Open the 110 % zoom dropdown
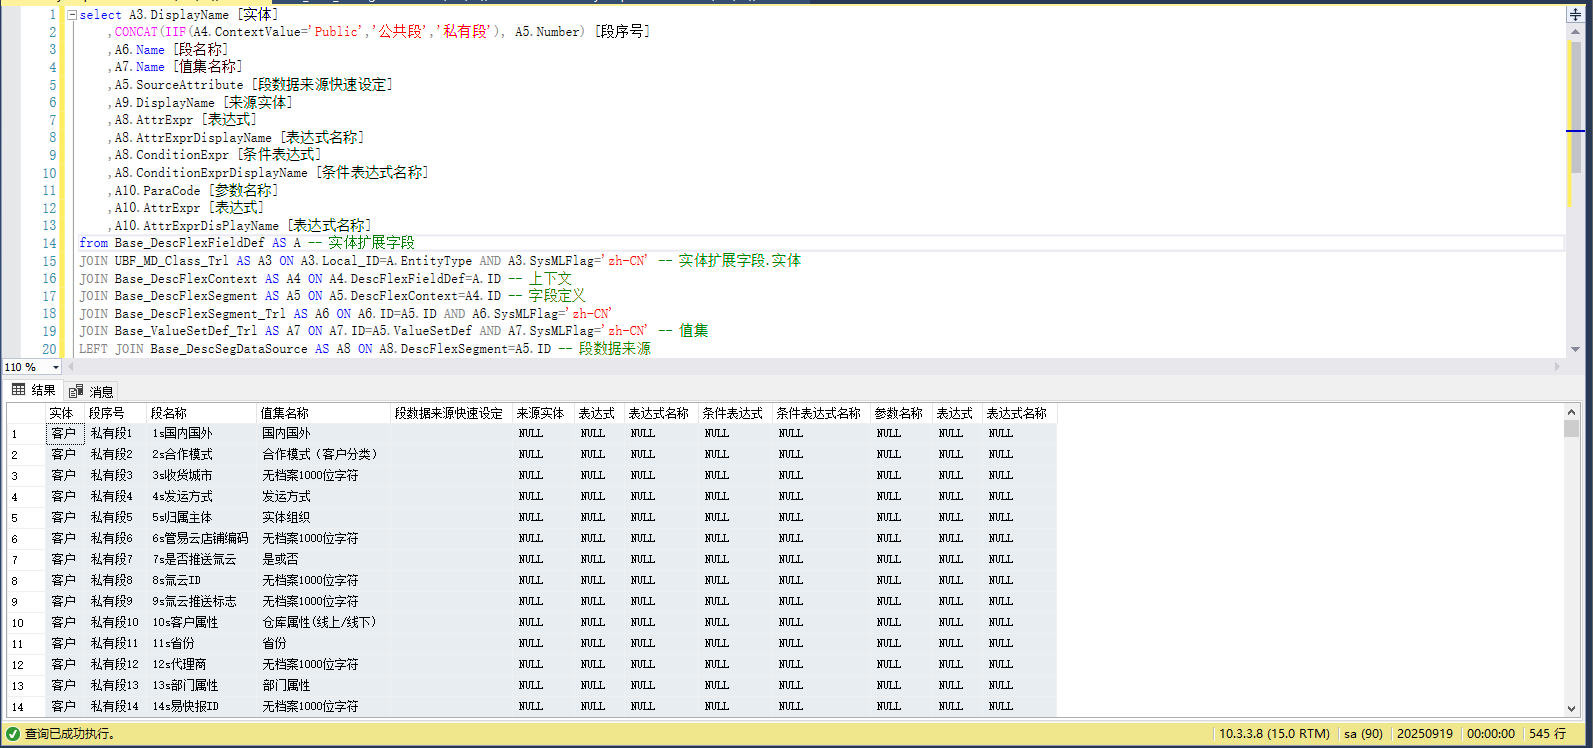1593x748 pixels. [x=55, y=367]
